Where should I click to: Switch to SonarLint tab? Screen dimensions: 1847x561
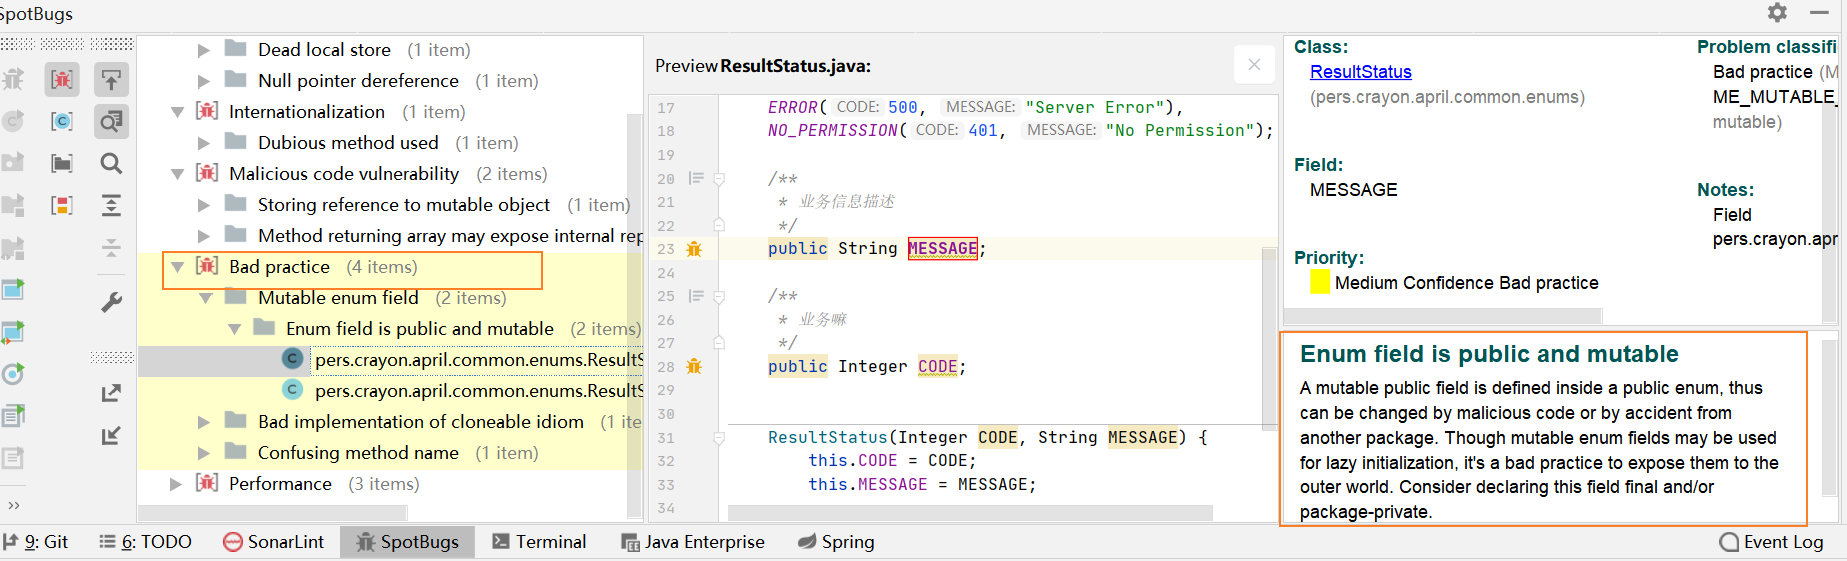[274, 542]
